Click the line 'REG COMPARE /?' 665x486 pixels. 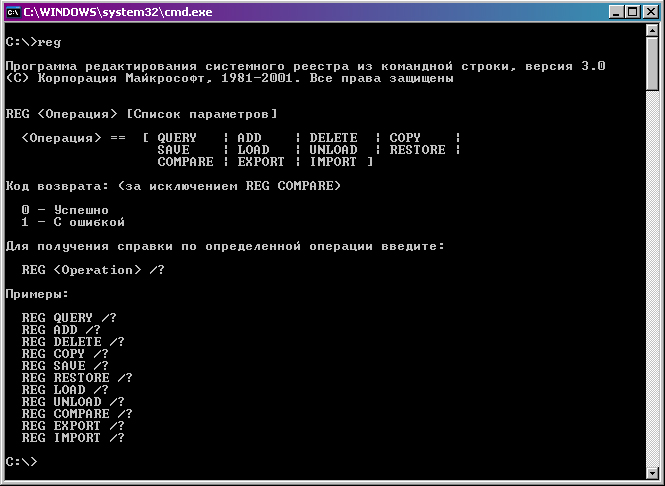coord(77,413)
